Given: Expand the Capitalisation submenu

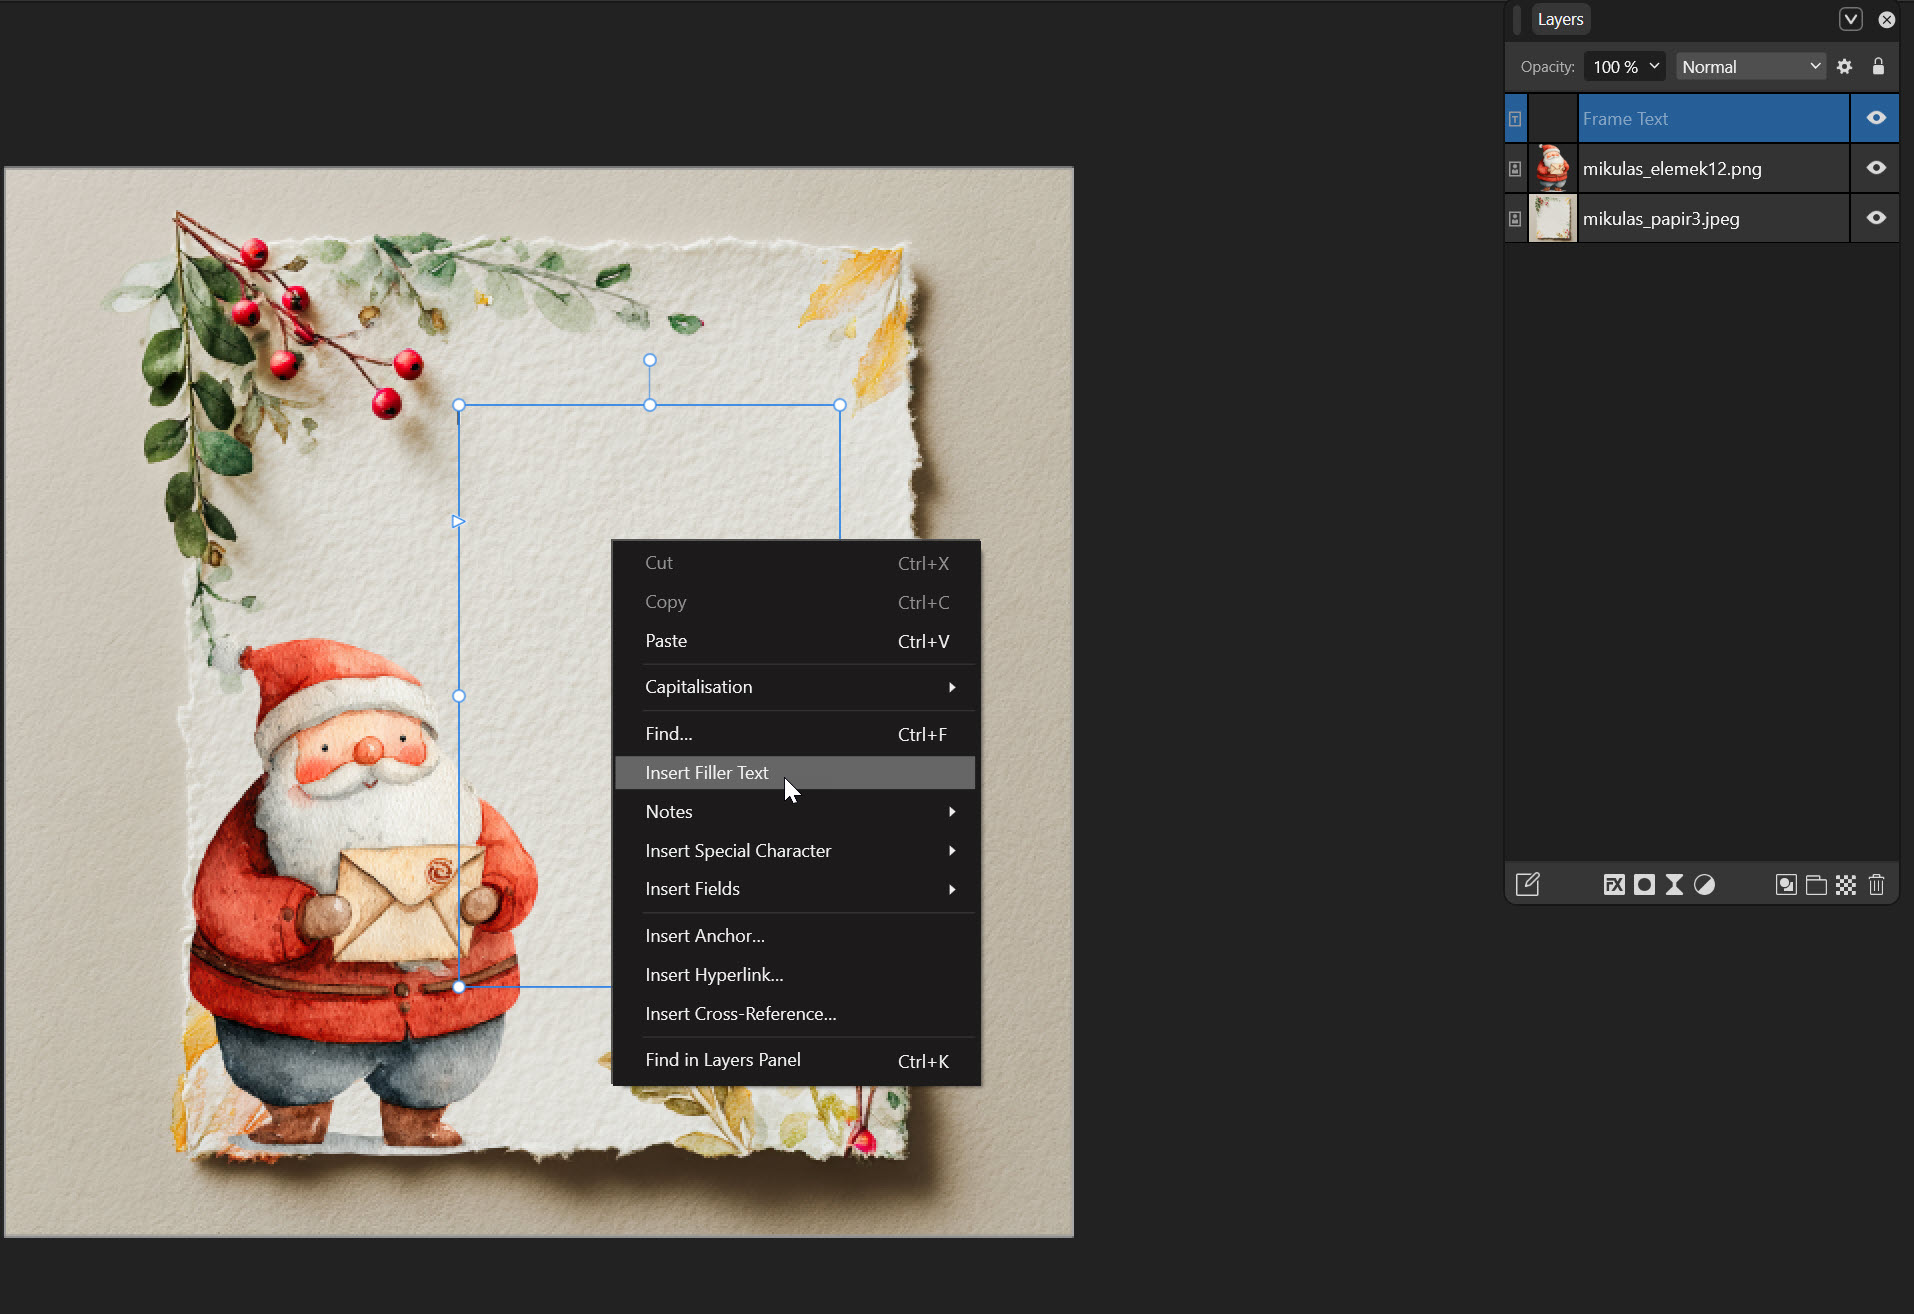Looking at the screenshot, I should point(795,687).
